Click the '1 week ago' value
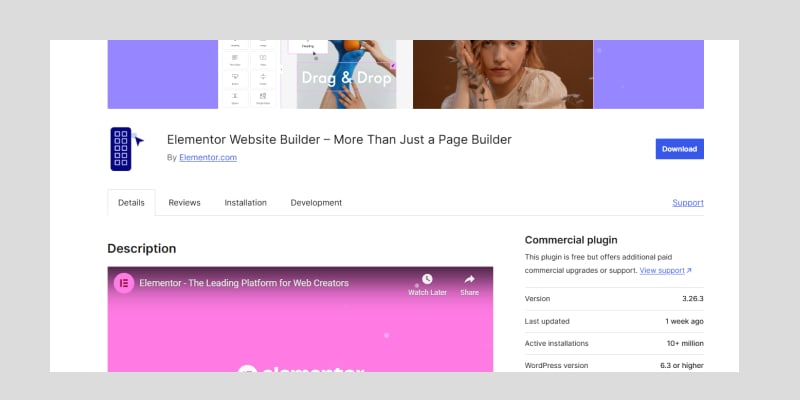Viewport: 800px width, 400px height. point(684,321)
